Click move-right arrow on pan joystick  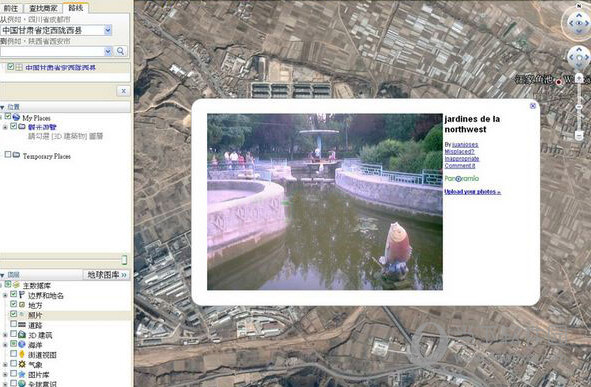[x=587, y=57]
